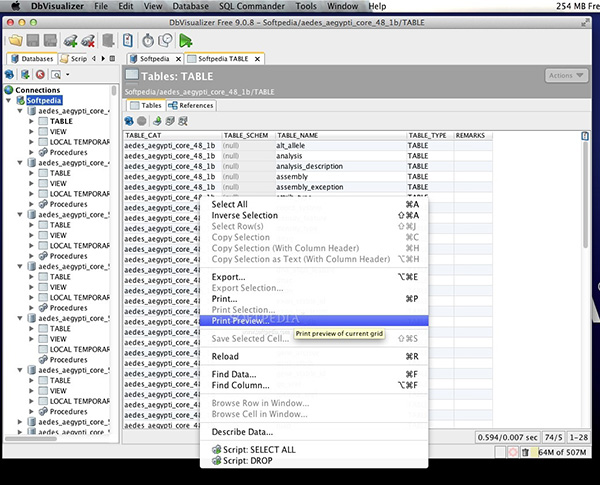Click the REMARKS column header
Viewport: 600px width, 485px height.
[473, 136]
